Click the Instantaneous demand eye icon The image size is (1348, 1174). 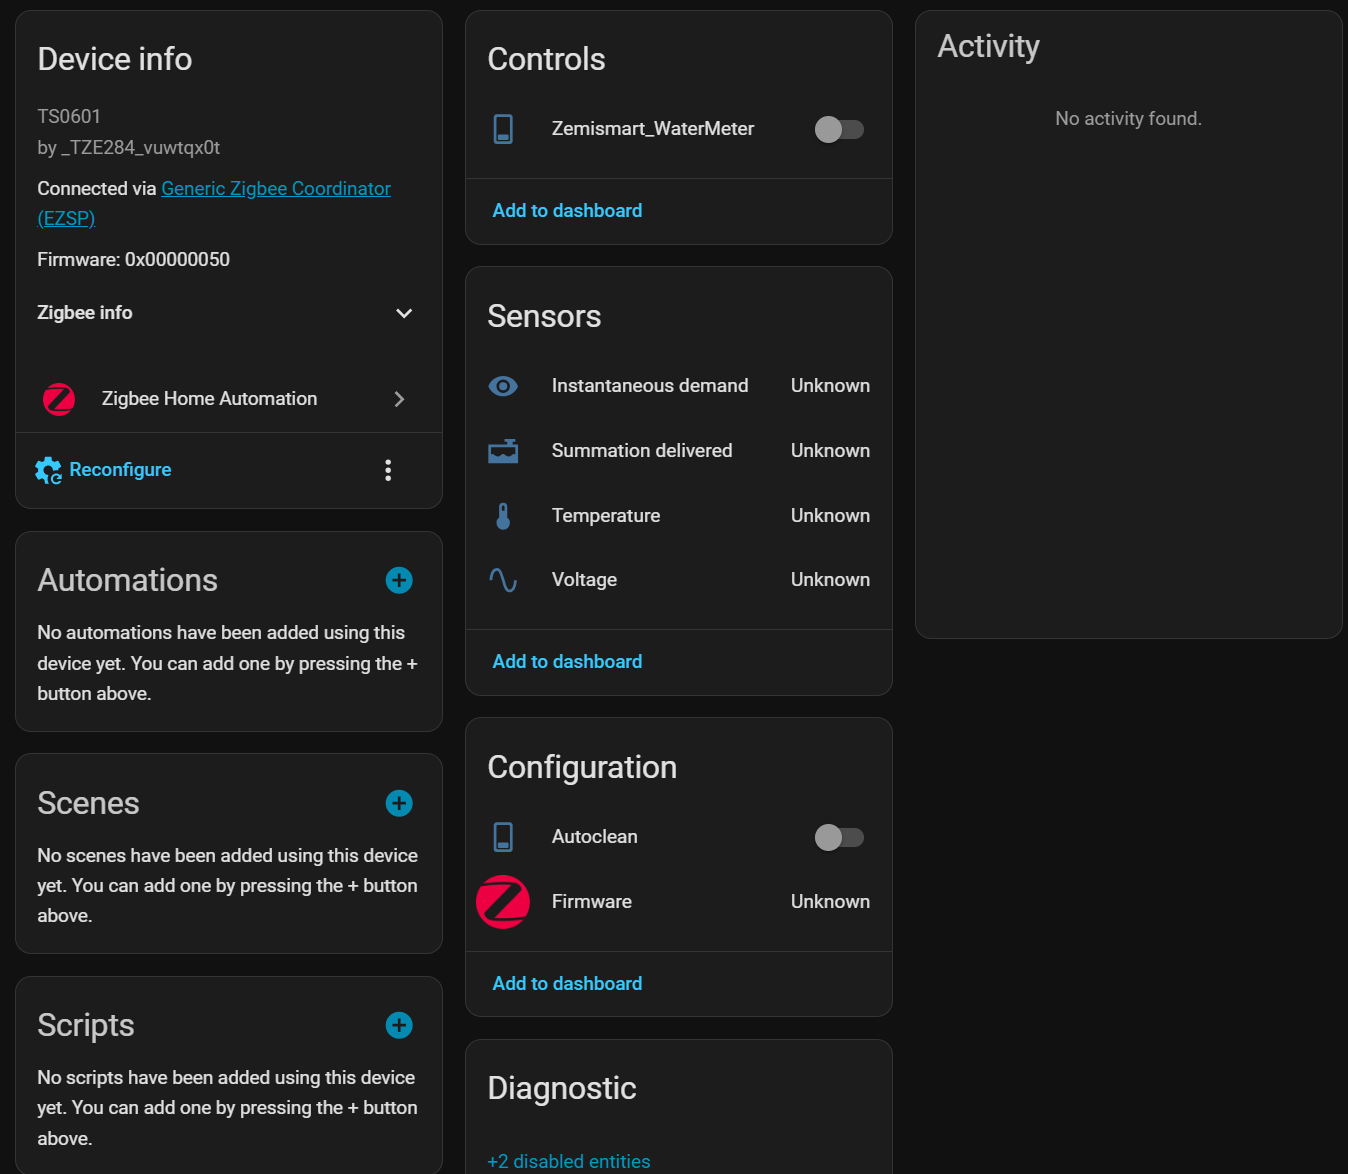pyautogui.click(x=503, y=386)
